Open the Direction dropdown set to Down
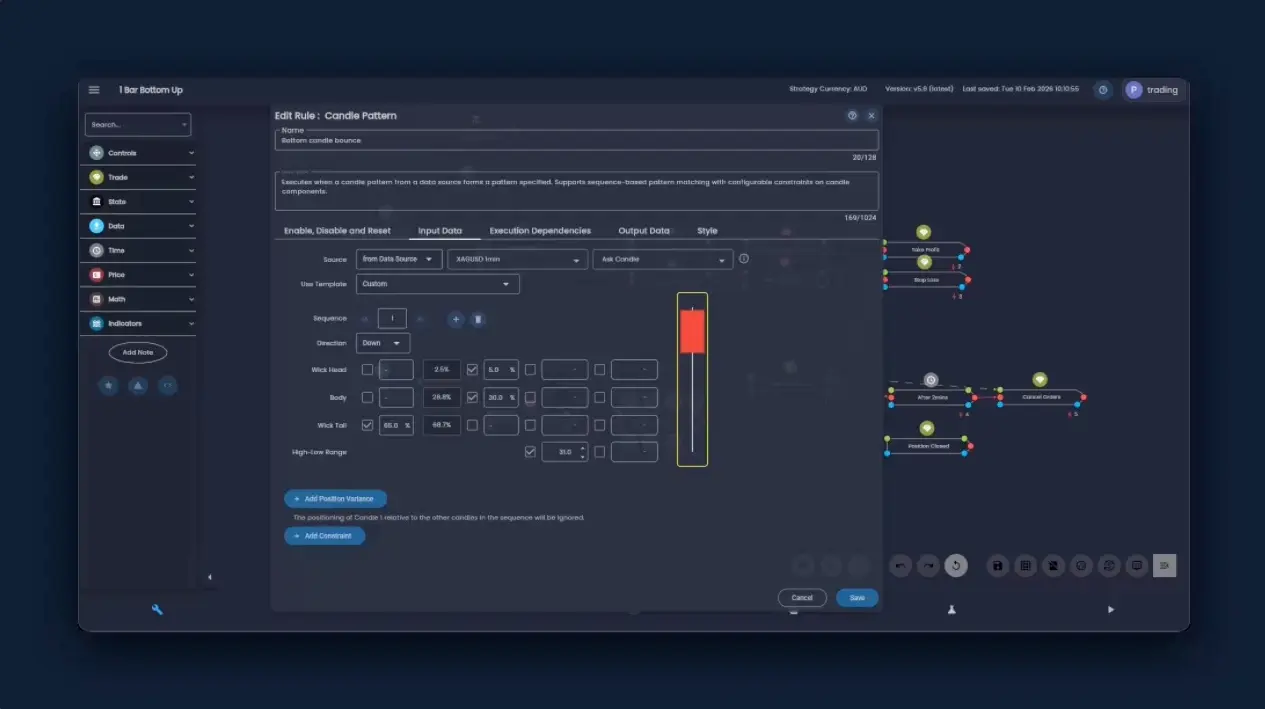Image resolution: width=1265 pixels, height=709 pixels. [383, 343]
